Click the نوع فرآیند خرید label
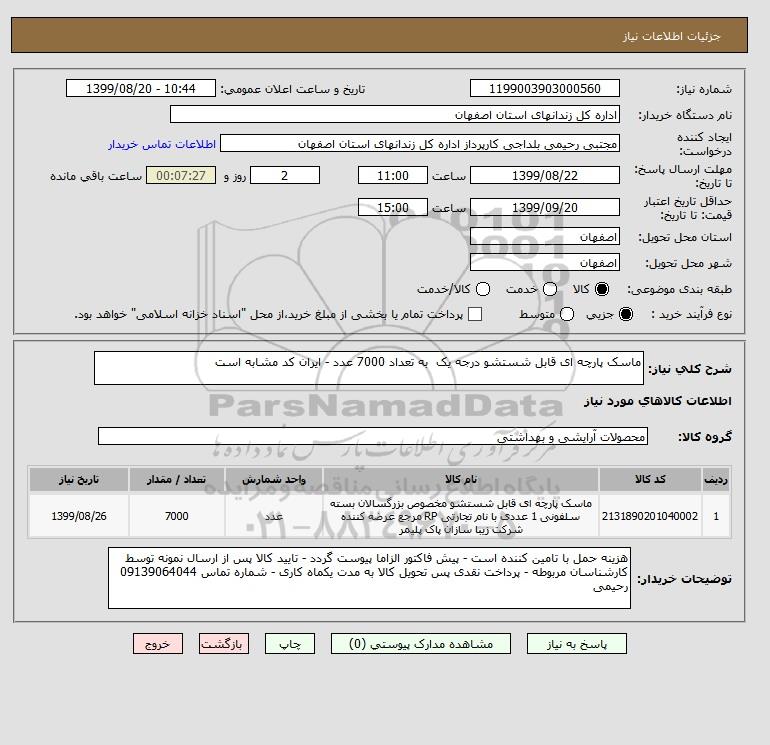The width and height of the screenshot is (770, 745). pos(691,314)
